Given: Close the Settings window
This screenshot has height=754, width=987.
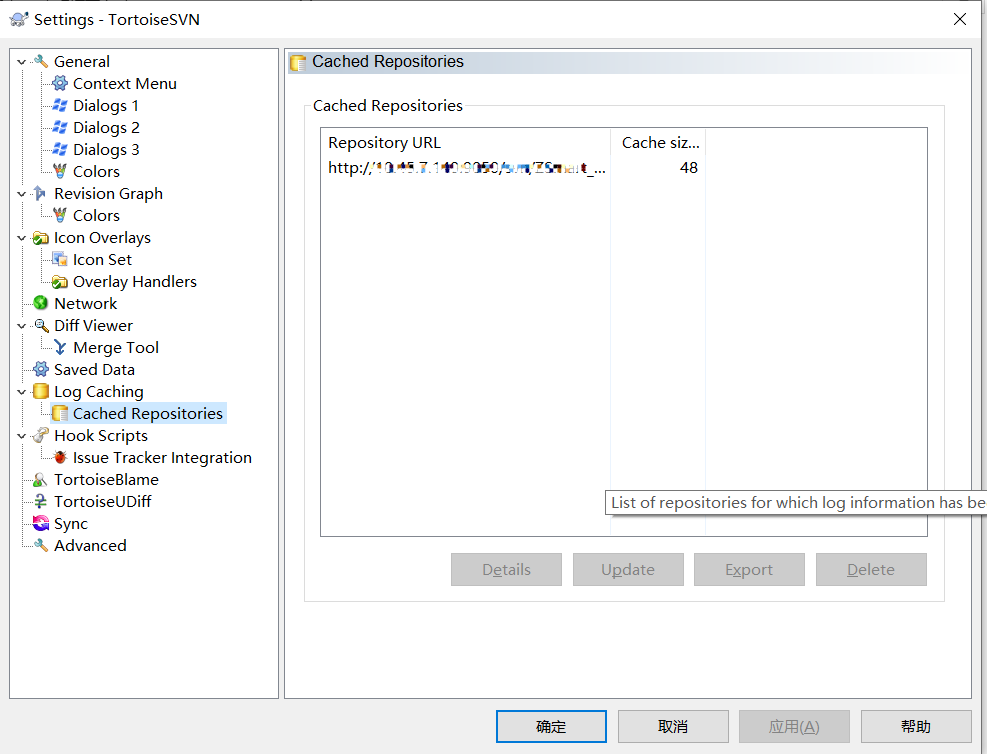Looking at the screenshot, I should coord(959,20).
